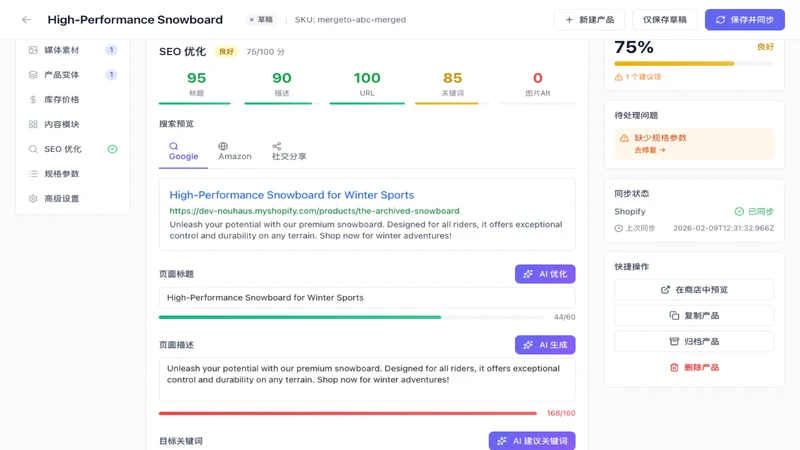Click the 已同步 status check icon
Image resolution: width=800 pixels, height=450 pixels.
click(x=739, y=211)
